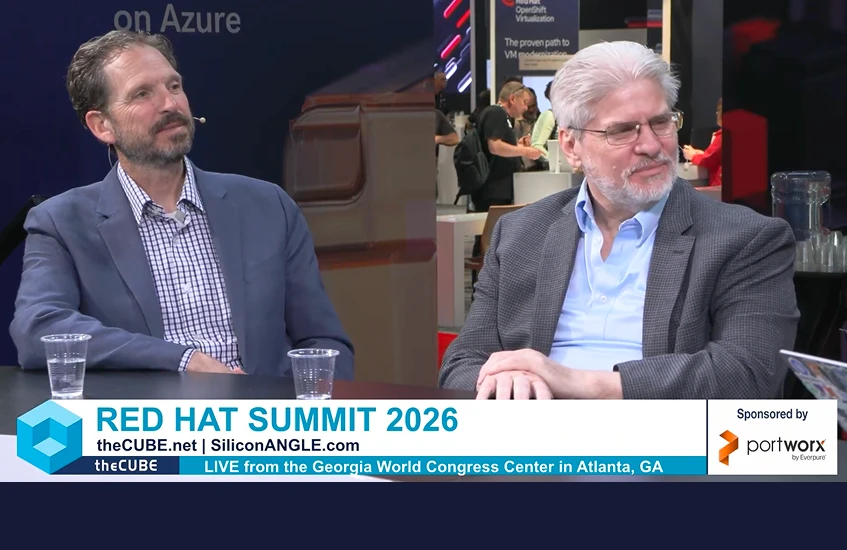Click theCUBE cube logo icon
Screen dimensions: 847x550
pos(49,437)
